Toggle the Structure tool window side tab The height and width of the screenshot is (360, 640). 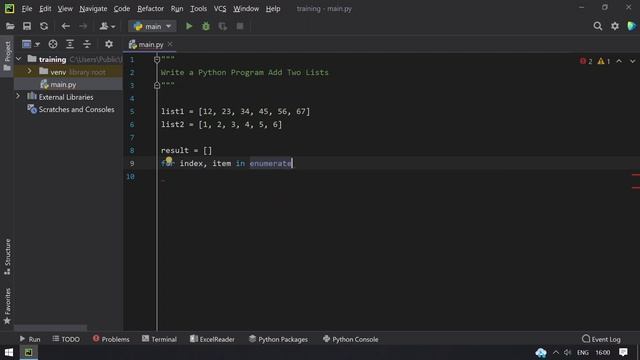(7, 256)
